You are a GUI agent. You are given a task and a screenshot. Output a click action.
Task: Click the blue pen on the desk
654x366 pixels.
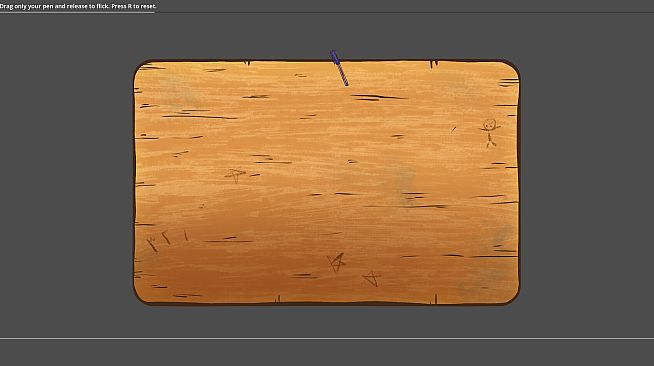coord(339,68)
